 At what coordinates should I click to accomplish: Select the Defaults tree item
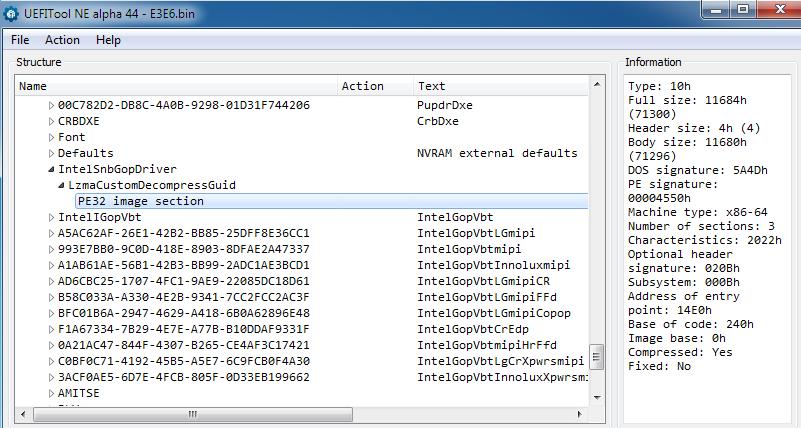coord(85,153)
